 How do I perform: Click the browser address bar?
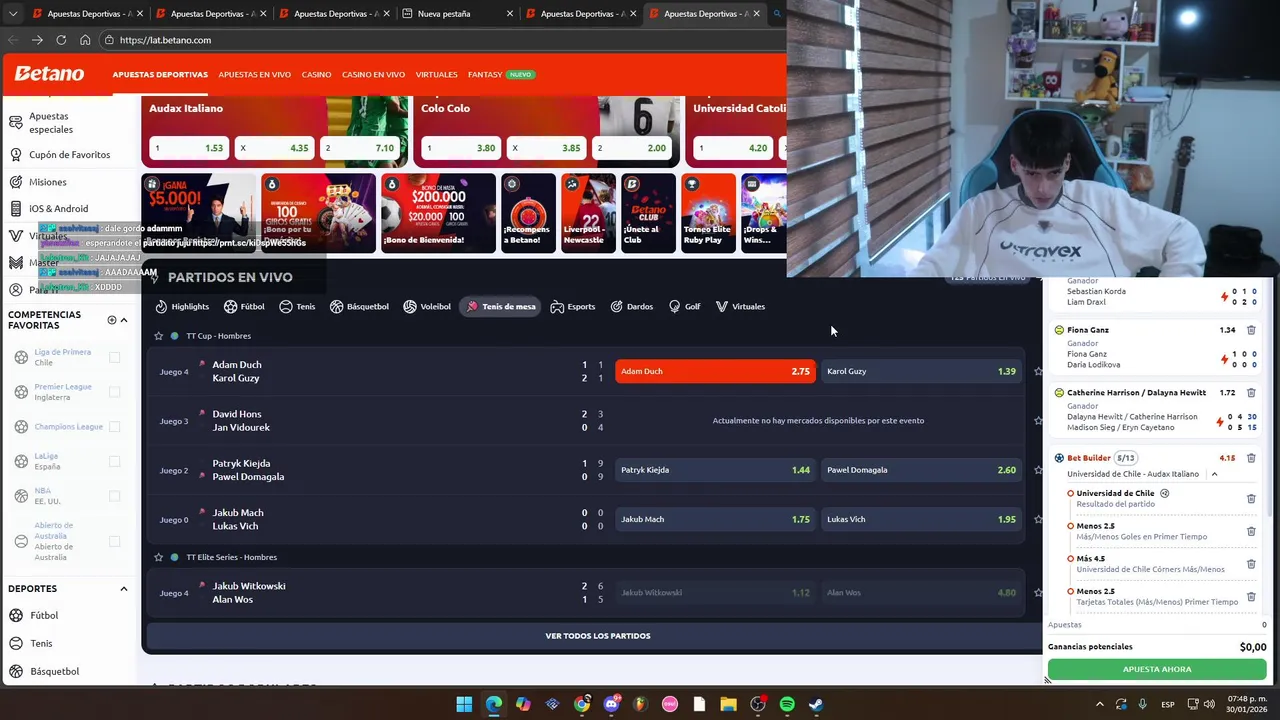tap(440, 40)
